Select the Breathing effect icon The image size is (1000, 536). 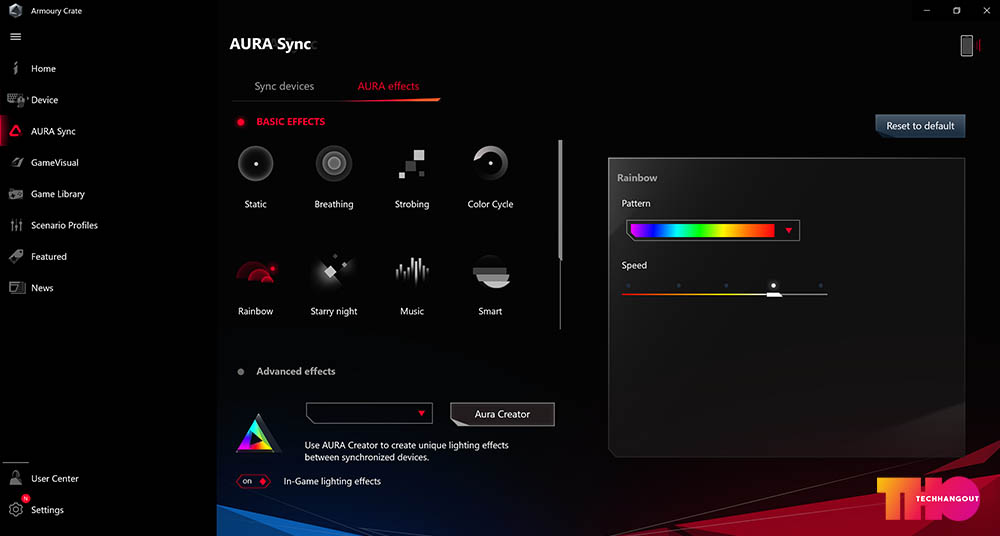(334, 163)
